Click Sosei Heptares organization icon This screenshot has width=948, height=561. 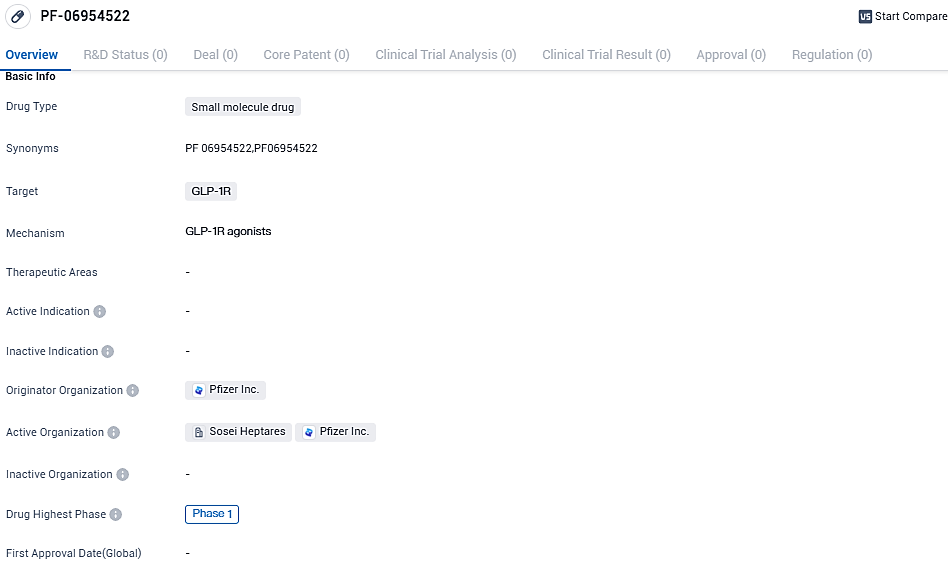(x=199, y=433)
